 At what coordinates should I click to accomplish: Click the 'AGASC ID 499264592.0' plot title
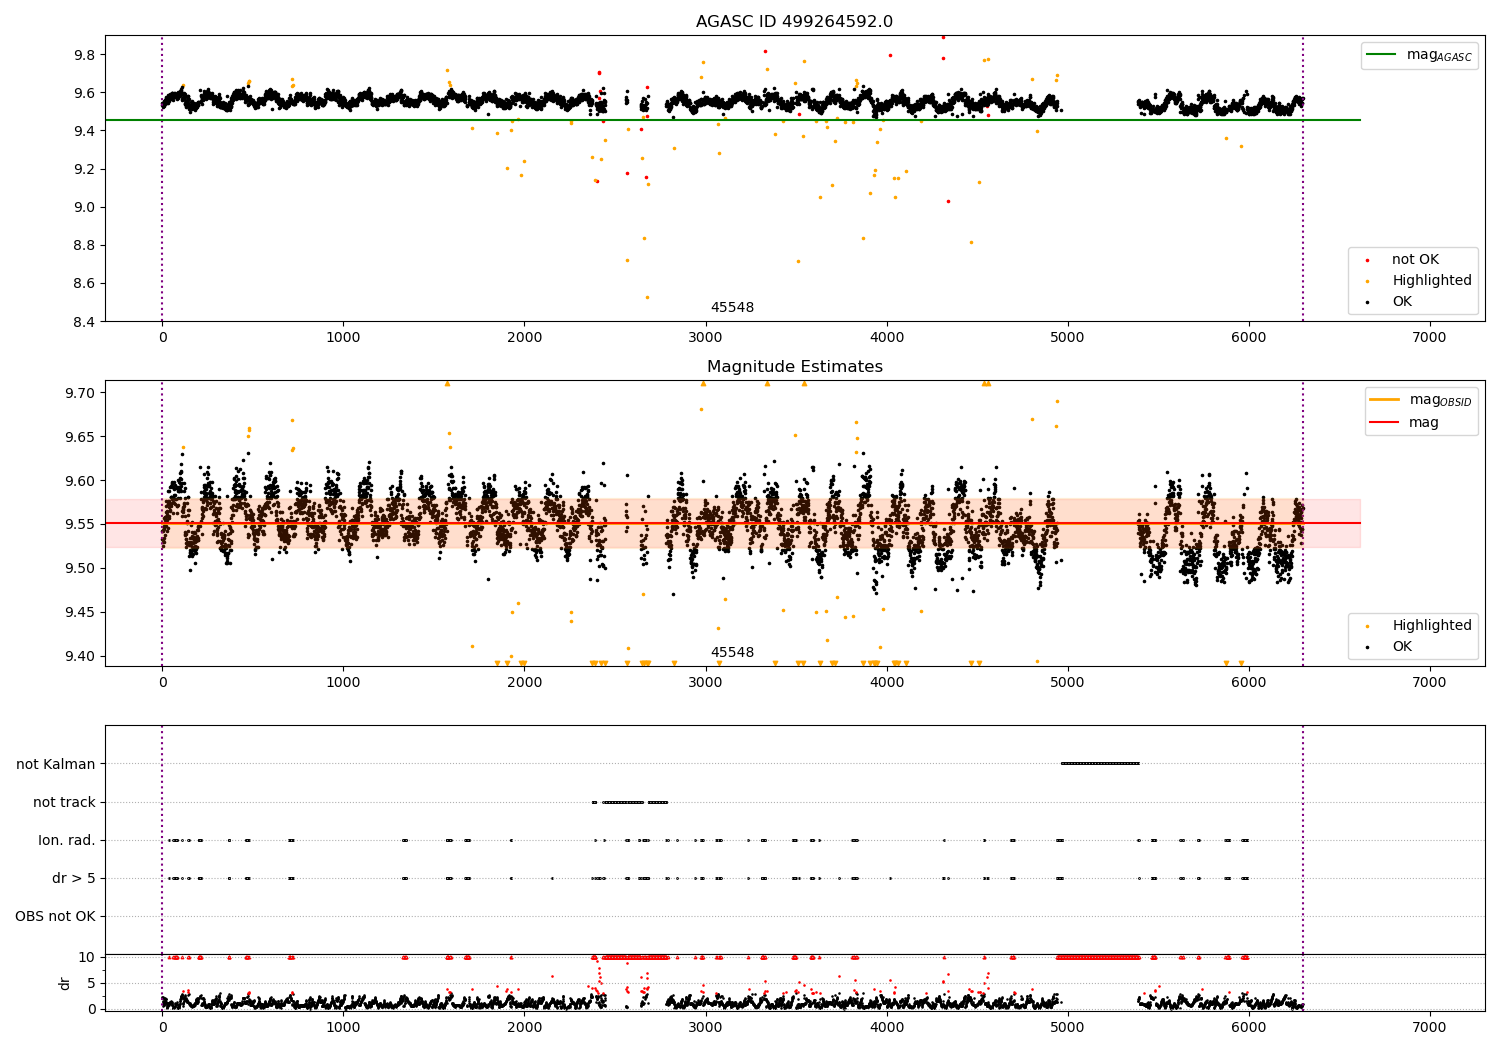pyautogui.click(x=795, y=22)
